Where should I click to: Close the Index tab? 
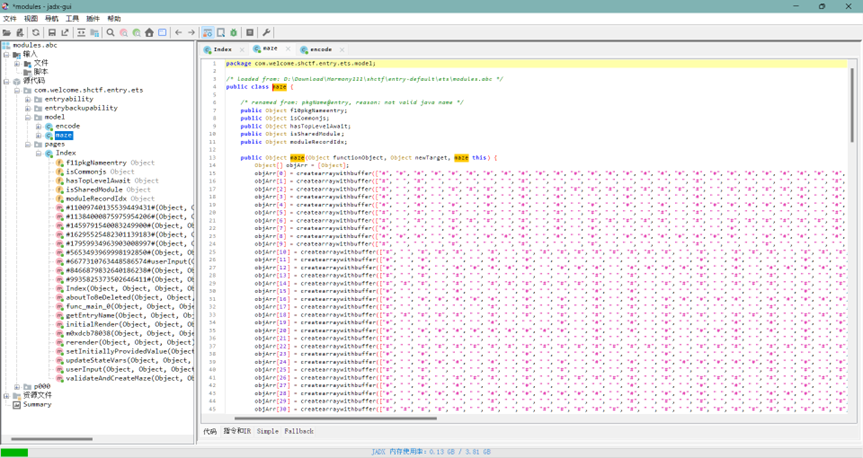point(242,50)
